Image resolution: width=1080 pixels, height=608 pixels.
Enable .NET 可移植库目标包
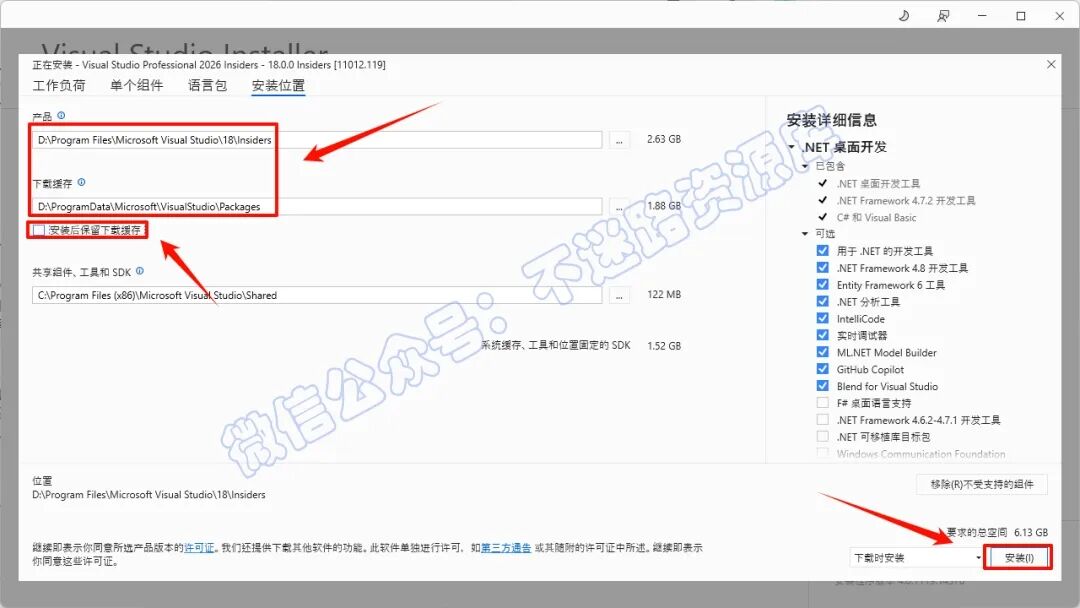[x=822, y=437]
